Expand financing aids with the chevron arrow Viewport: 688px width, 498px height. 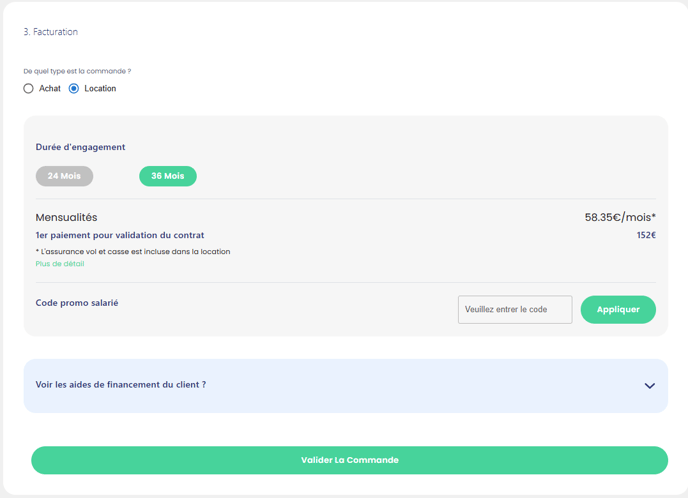[x=649, y=386]
